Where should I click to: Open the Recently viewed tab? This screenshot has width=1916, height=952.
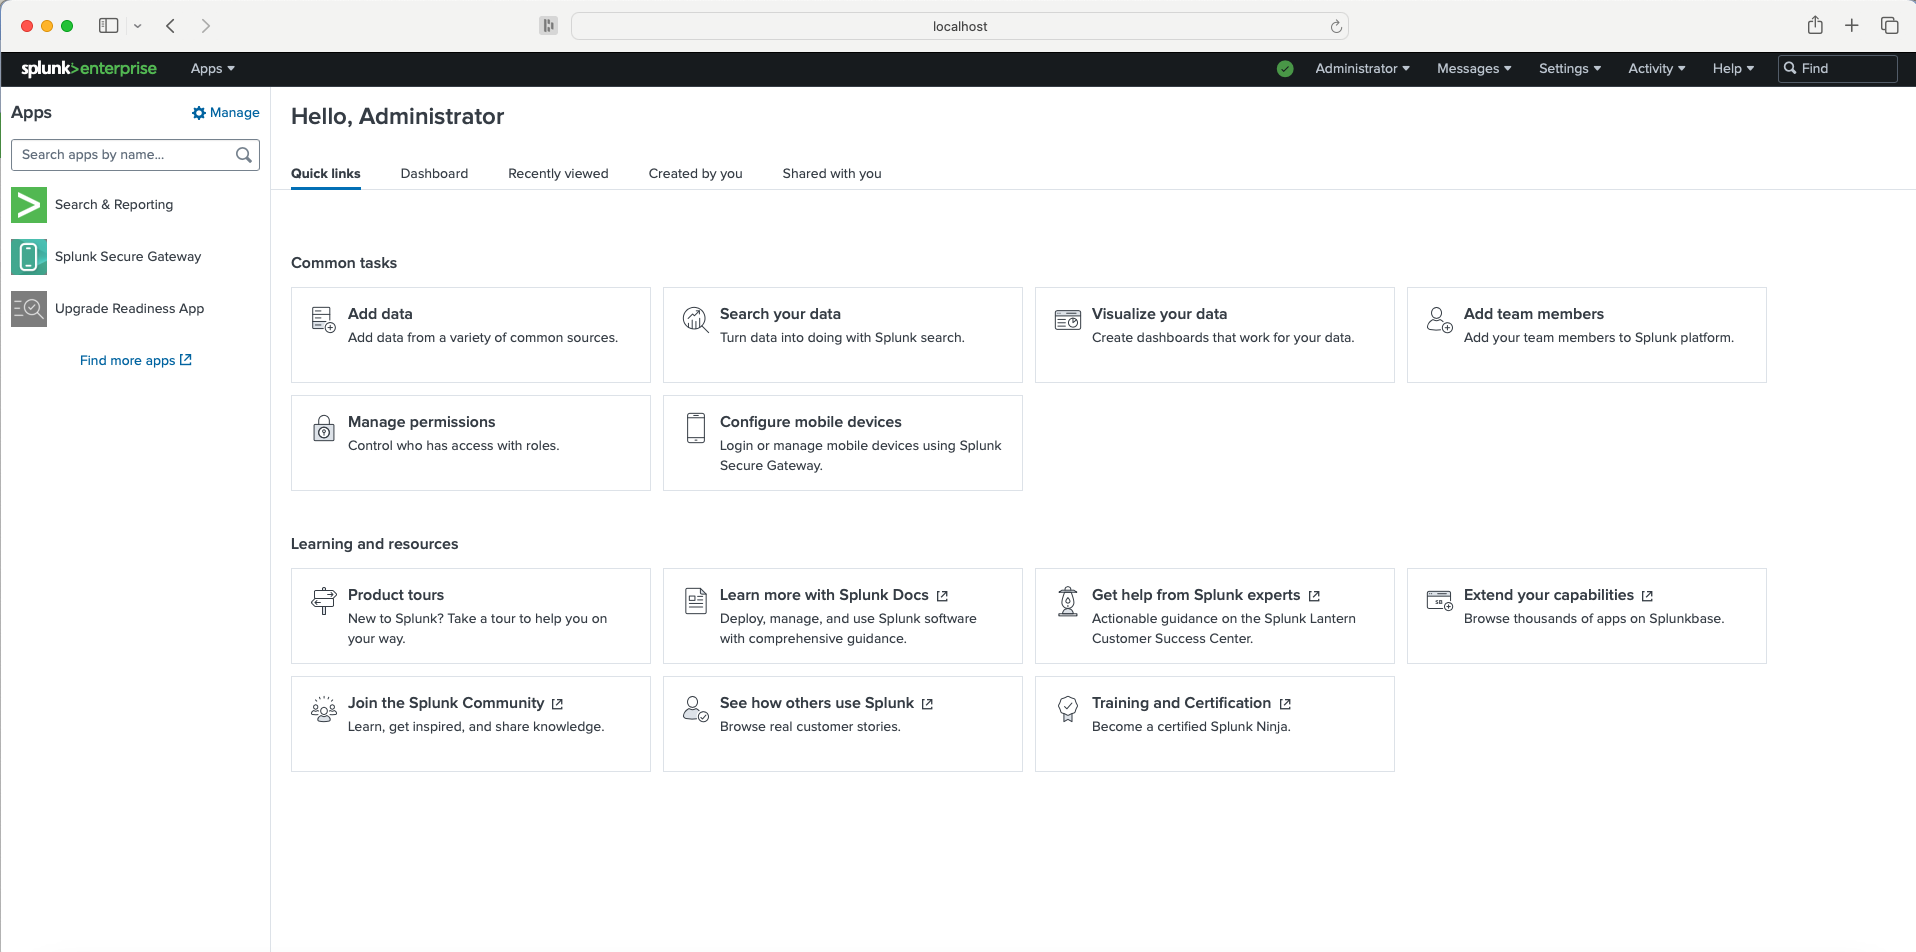click(558, 174)
